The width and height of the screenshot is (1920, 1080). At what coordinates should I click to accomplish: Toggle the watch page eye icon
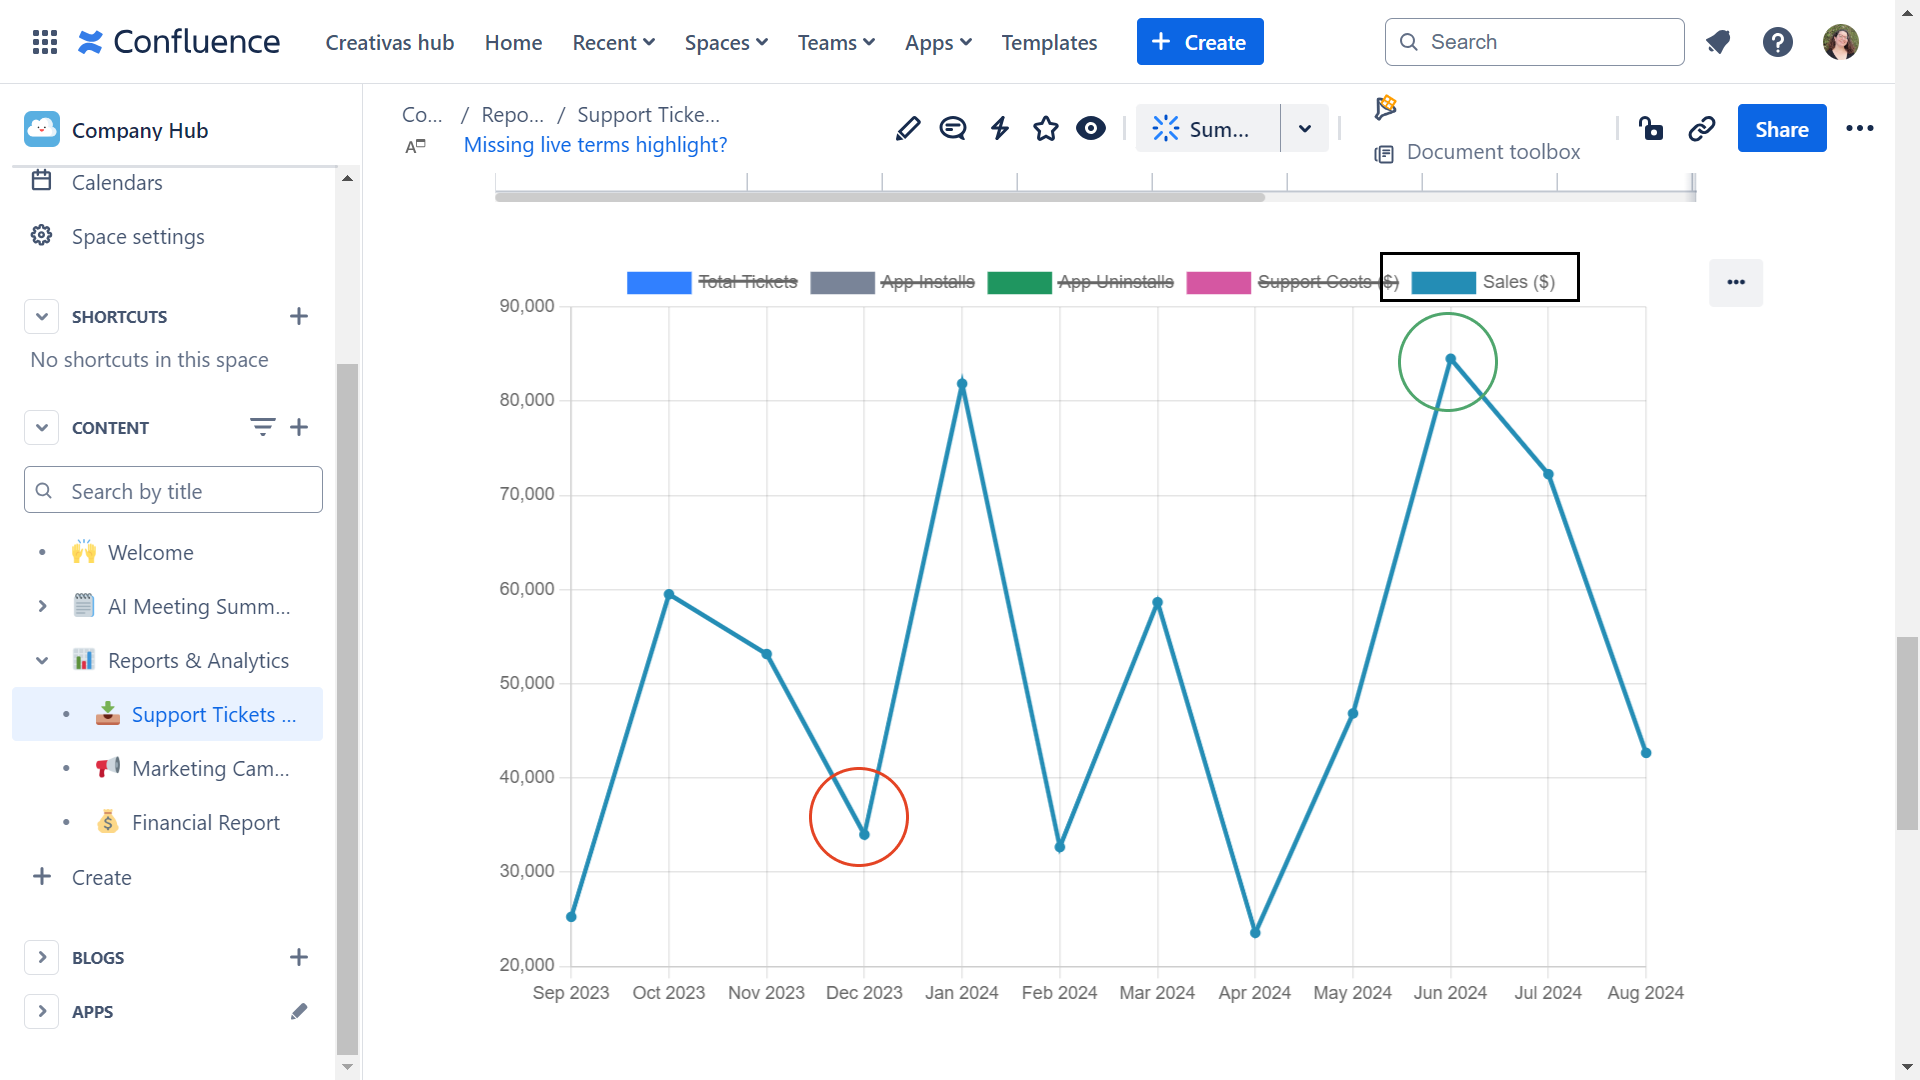[x=1091, y=129]
